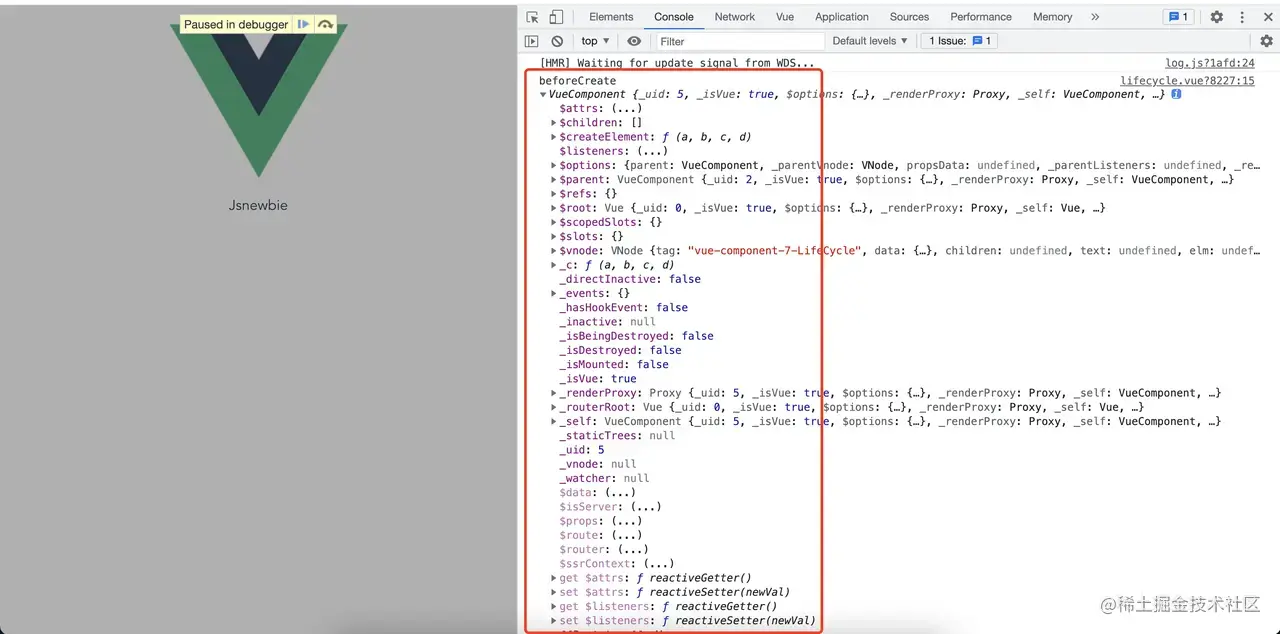Open the top context dropdown

click(x=595, y=41)
